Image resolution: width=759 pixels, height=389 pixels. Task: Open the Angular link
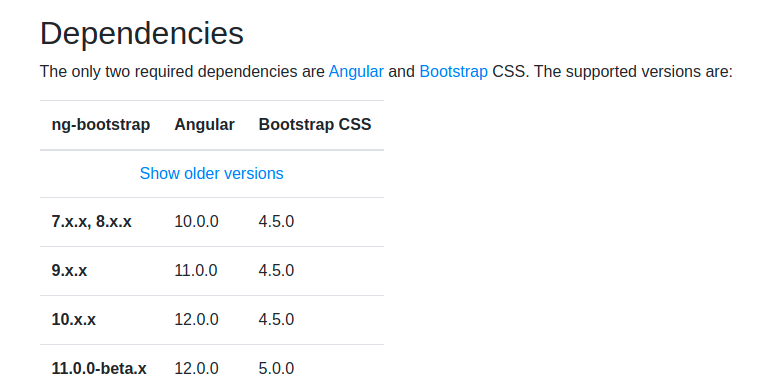click(356, 72)
